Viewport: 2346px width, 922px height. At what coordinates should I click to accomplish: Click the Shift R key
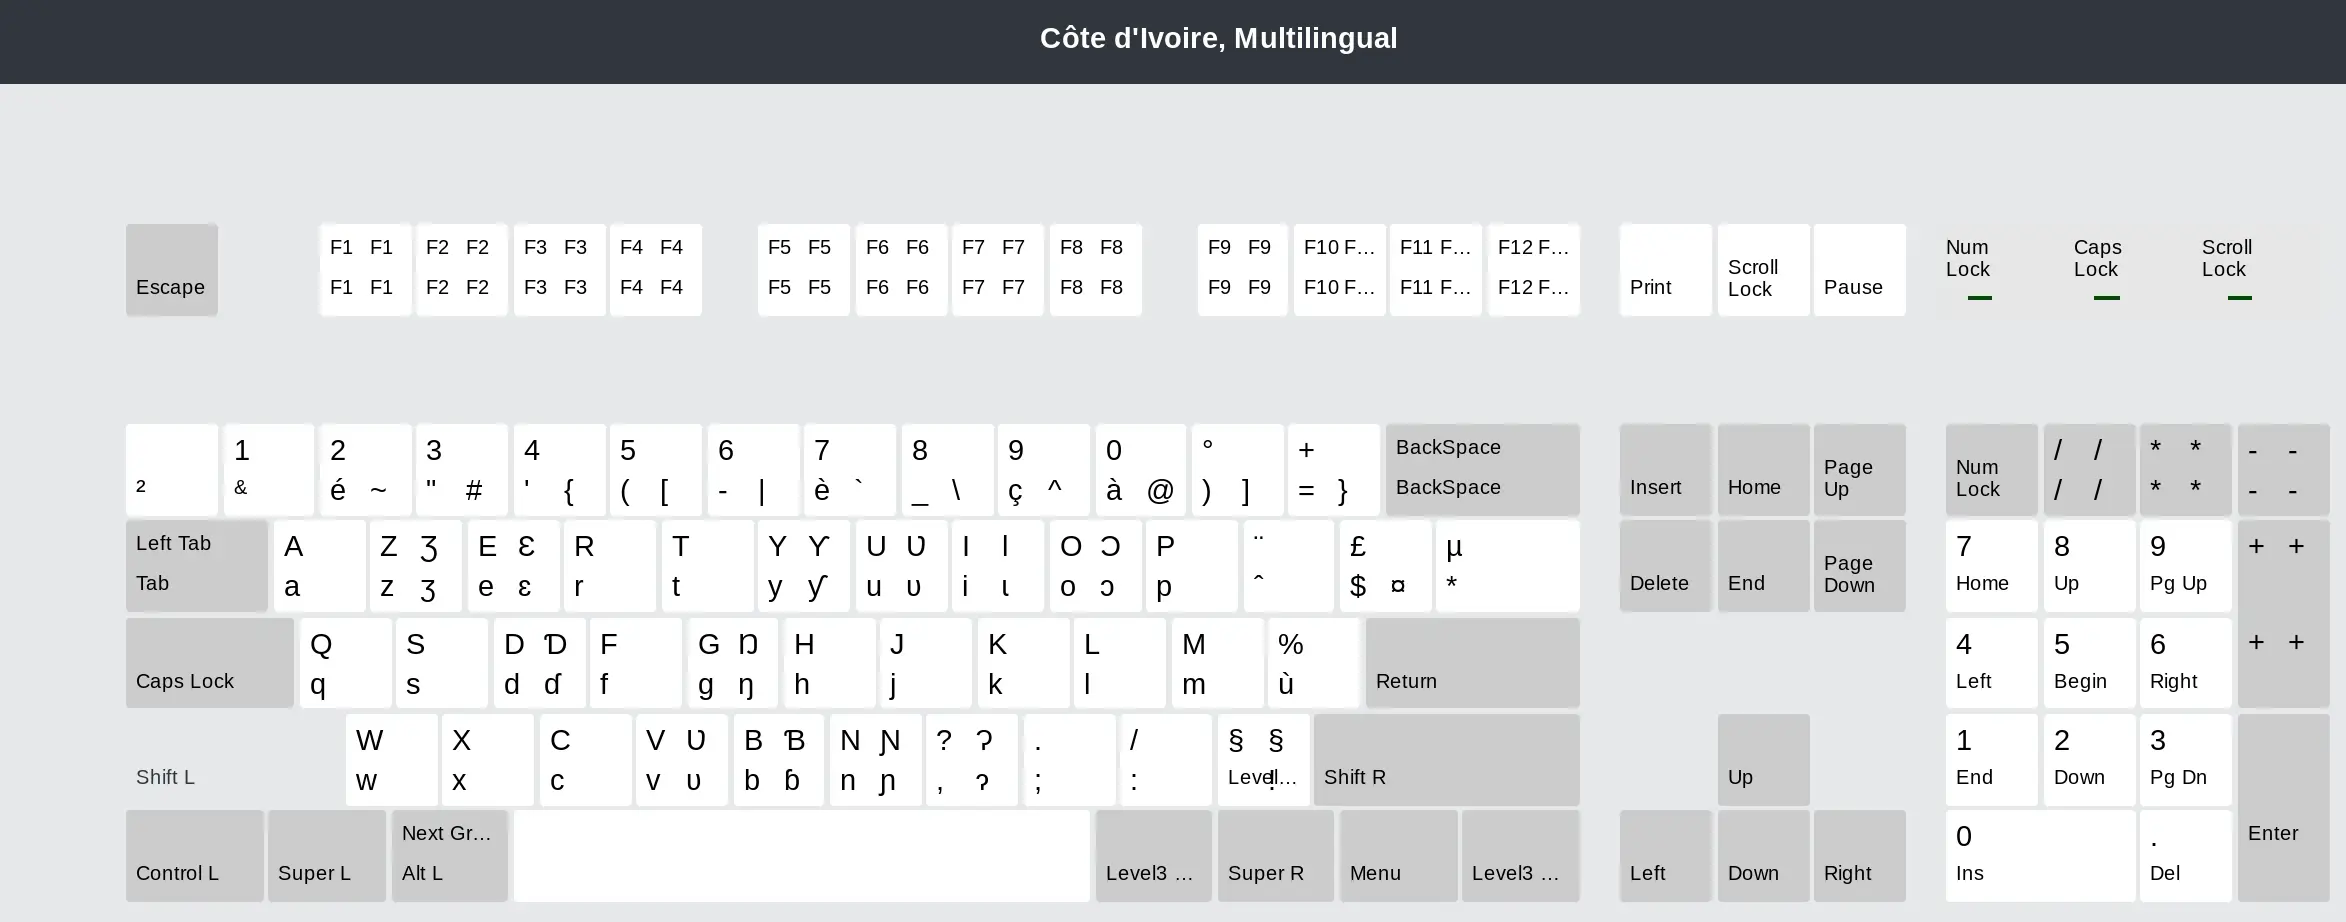click(1447, 760)
